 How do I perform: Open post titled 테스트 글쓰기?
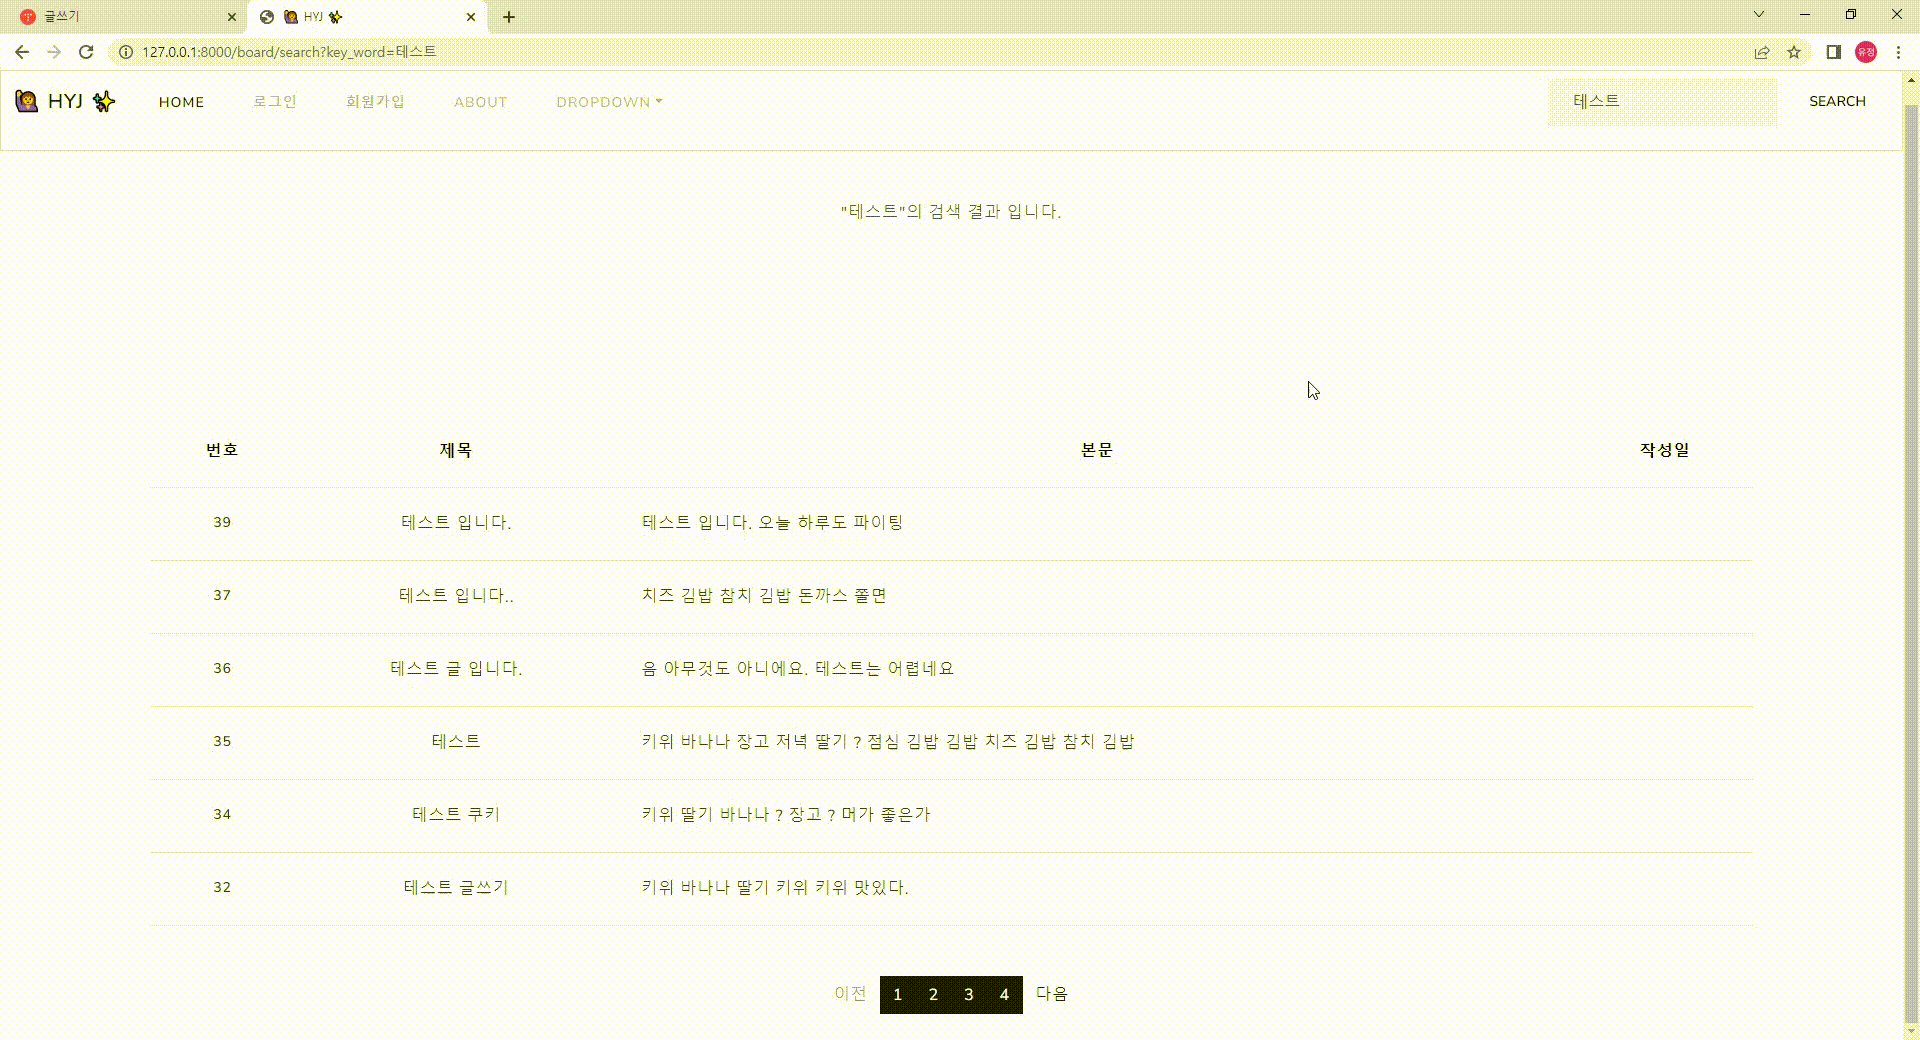click(456, 887)
